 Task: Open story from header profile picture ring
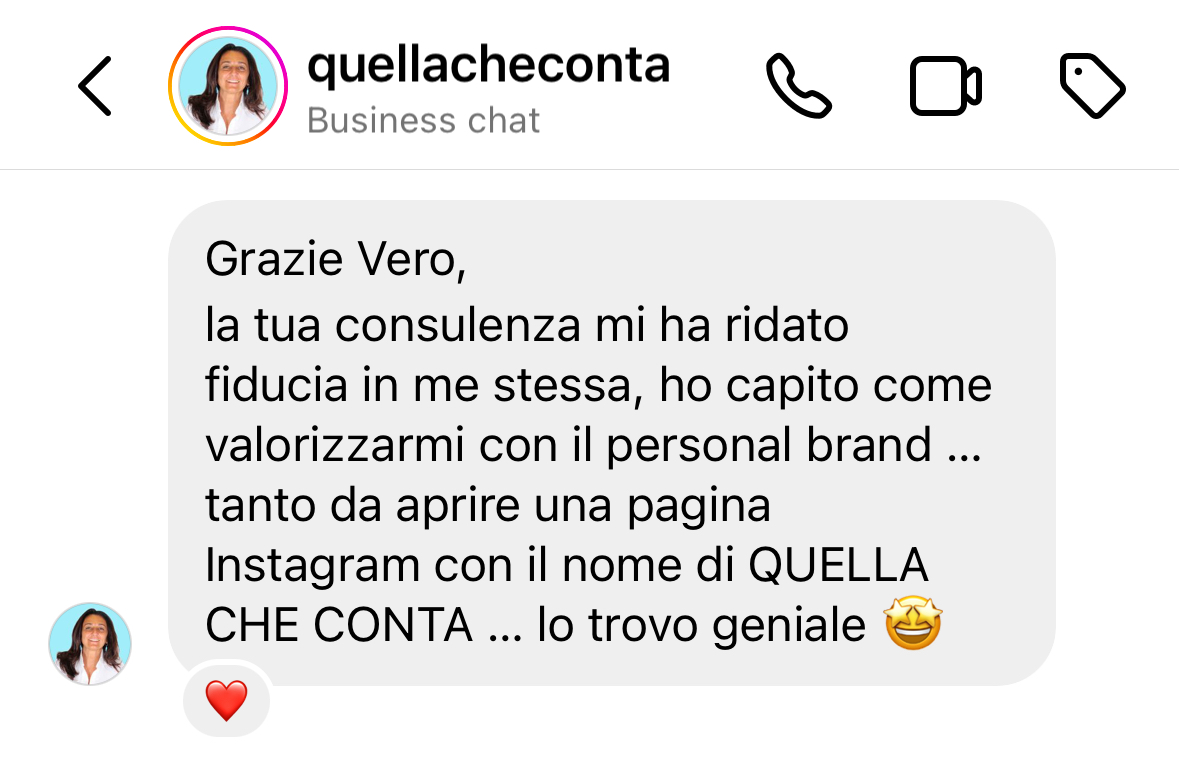pos(228,86)
